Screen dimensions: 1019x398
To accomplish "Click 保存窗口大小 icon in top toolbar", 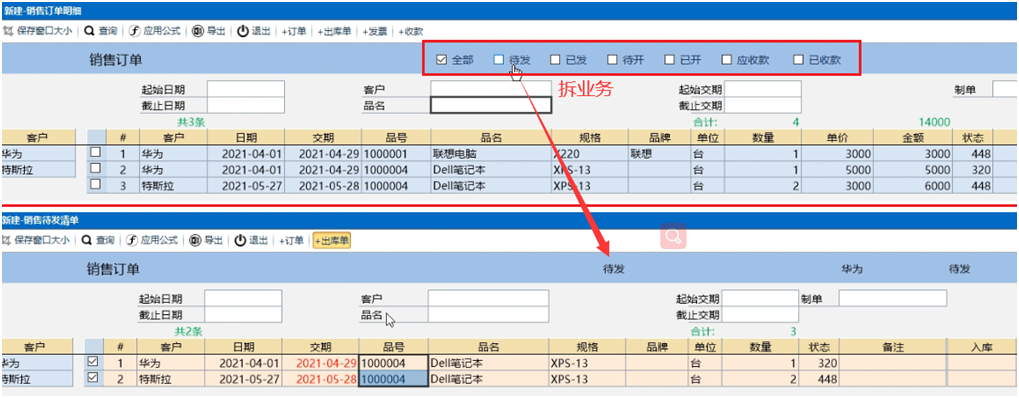I will [x=8, y=31].
